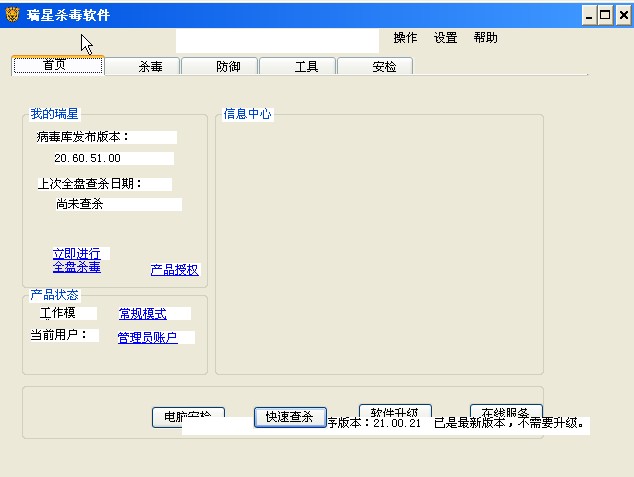Click the 当前用户 label
The height and width of the screenshot is (477, 634).
point(59,335)
